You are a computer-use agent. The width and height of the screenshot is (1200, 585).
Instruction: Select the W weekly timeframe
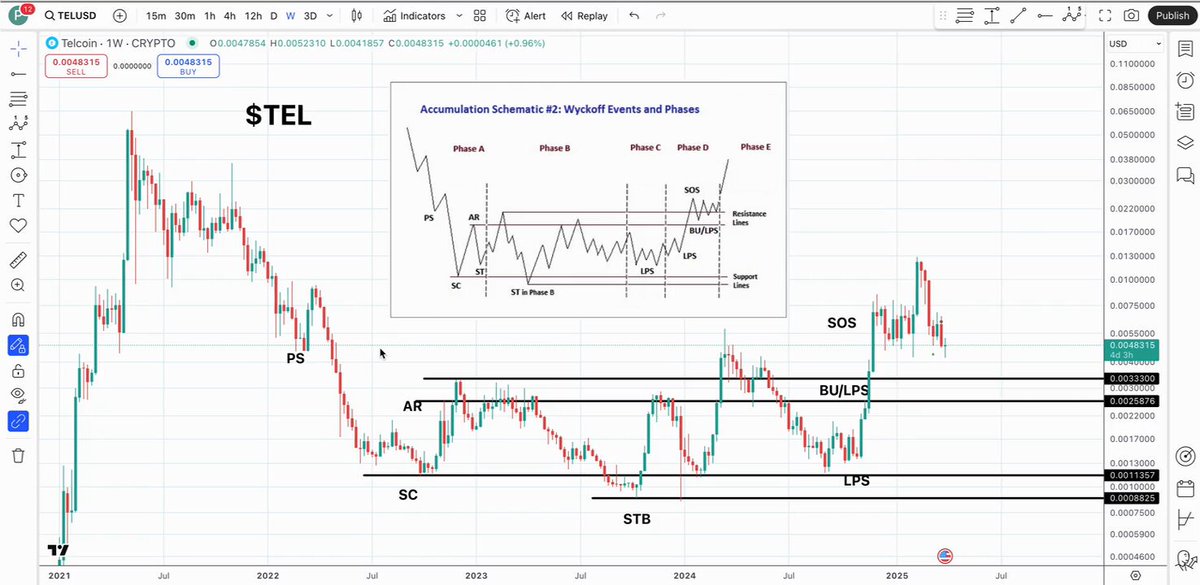290,16
